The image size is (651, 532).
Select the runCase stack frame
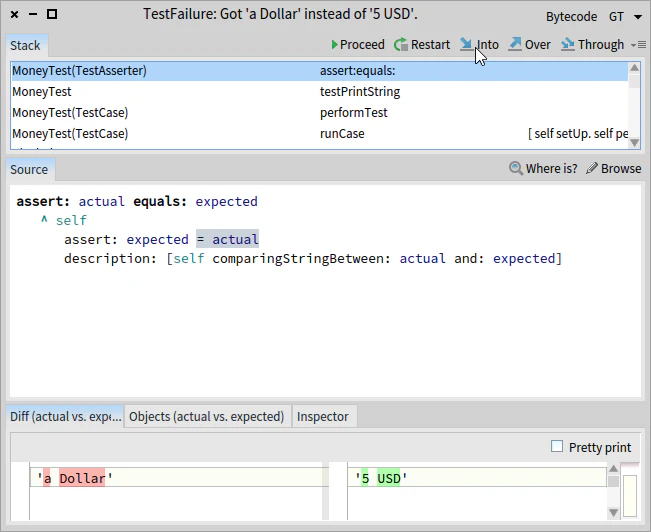[319, 134]
